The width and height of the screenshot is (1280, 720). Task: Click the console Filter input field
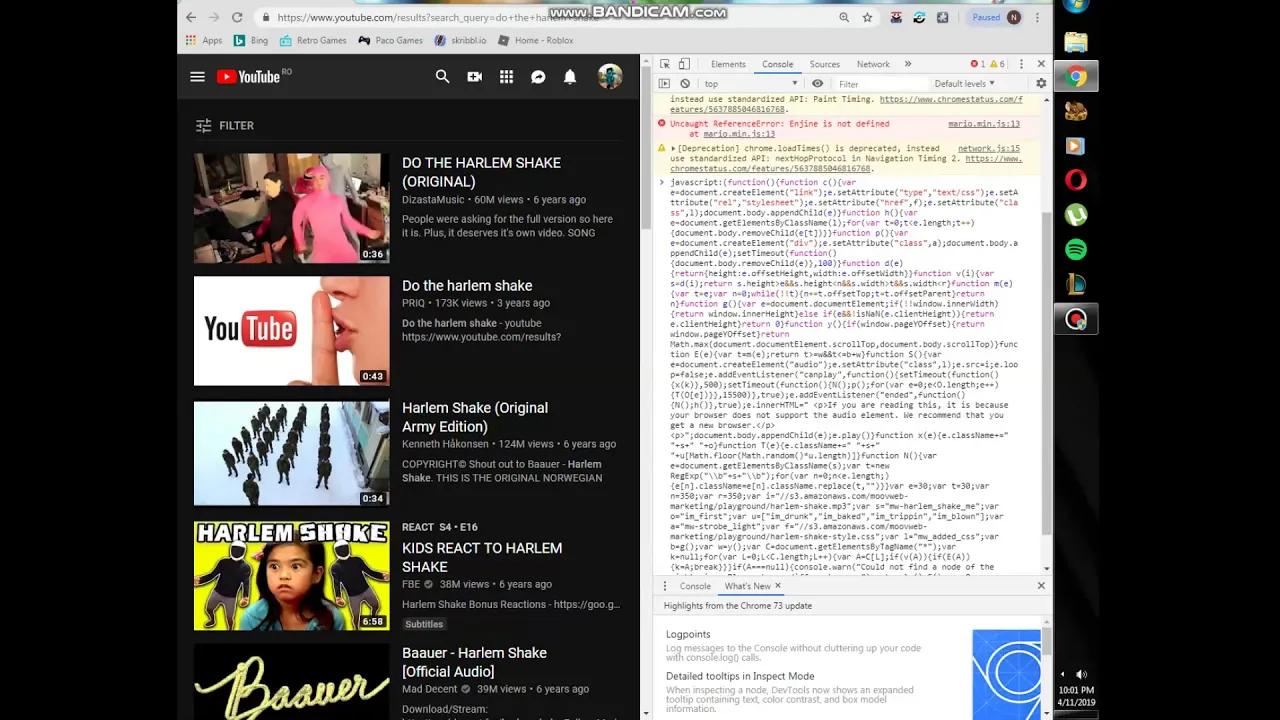880,84
